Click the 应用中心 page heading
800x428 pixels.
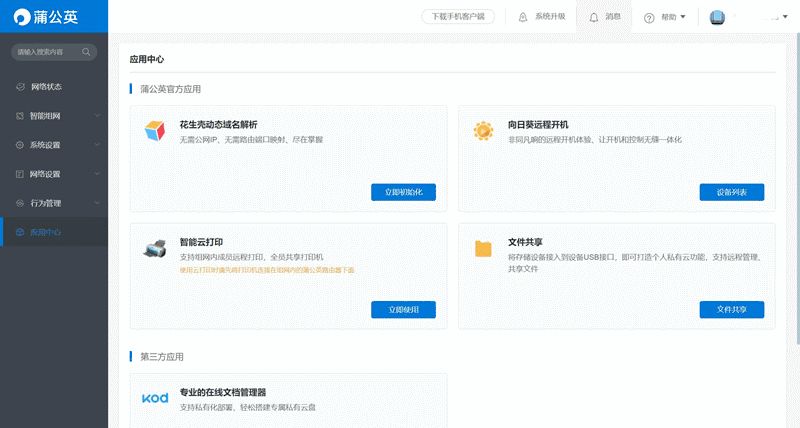tap(147, 59)
